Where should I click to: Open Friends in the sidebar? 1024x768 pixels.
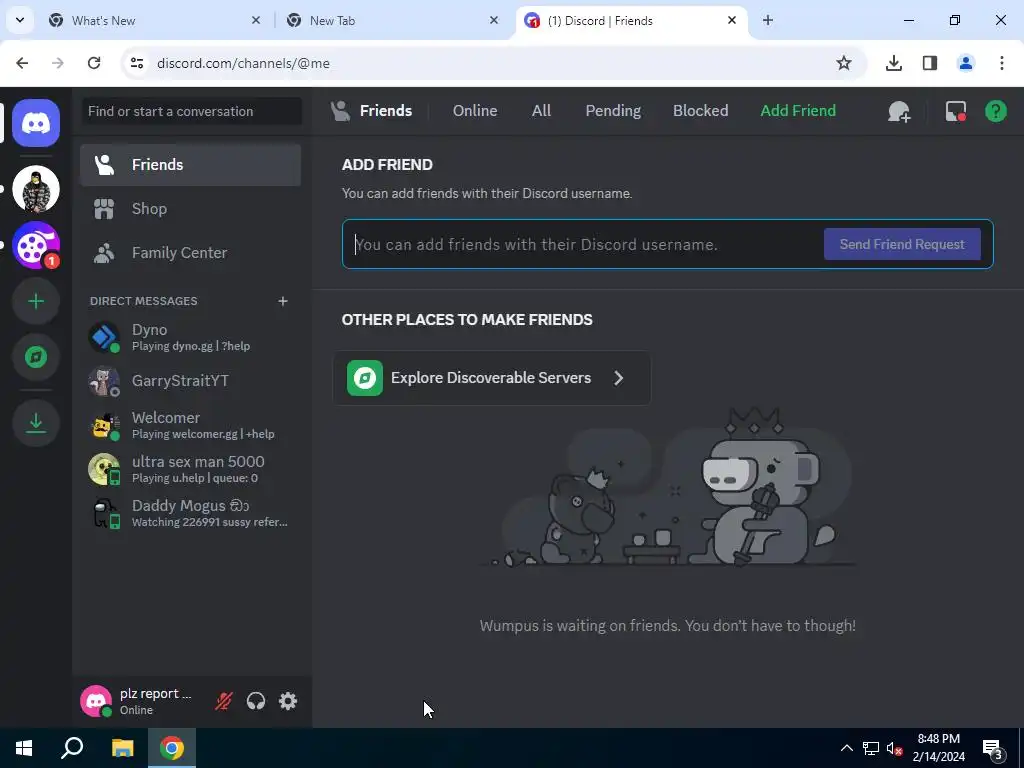[191, 165]
